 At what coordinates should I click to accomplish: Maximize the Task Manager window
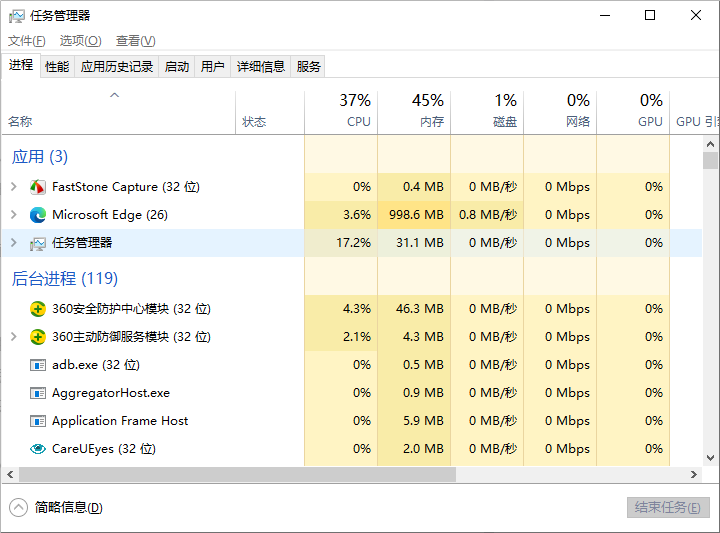coord(650,16)
